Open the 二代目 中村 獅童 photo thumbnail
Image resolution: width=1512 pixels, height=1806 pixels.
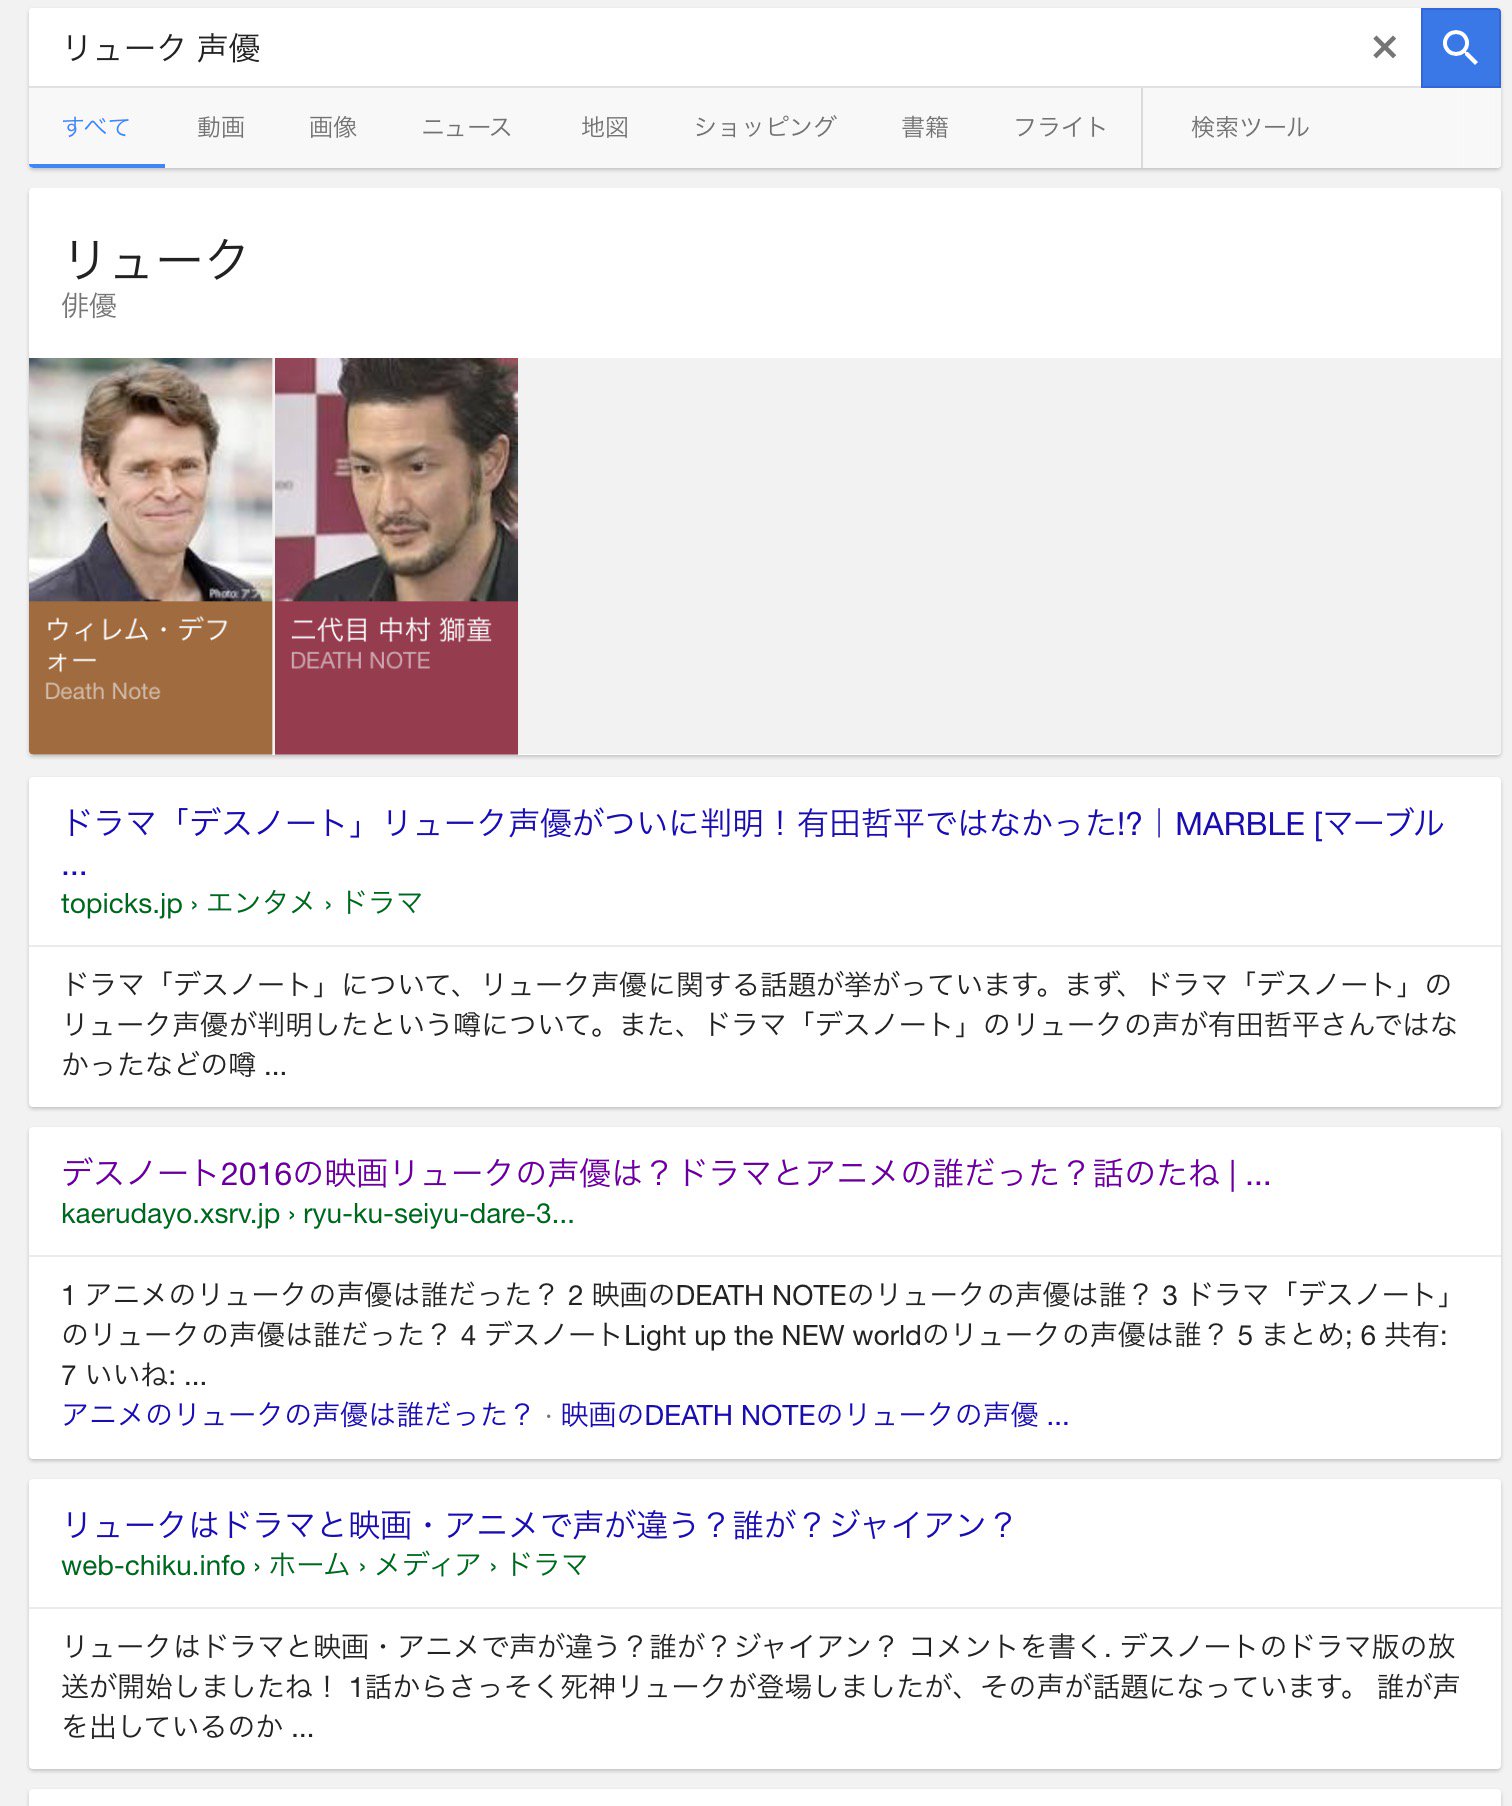pyautogui.click(x=396, y=479)
